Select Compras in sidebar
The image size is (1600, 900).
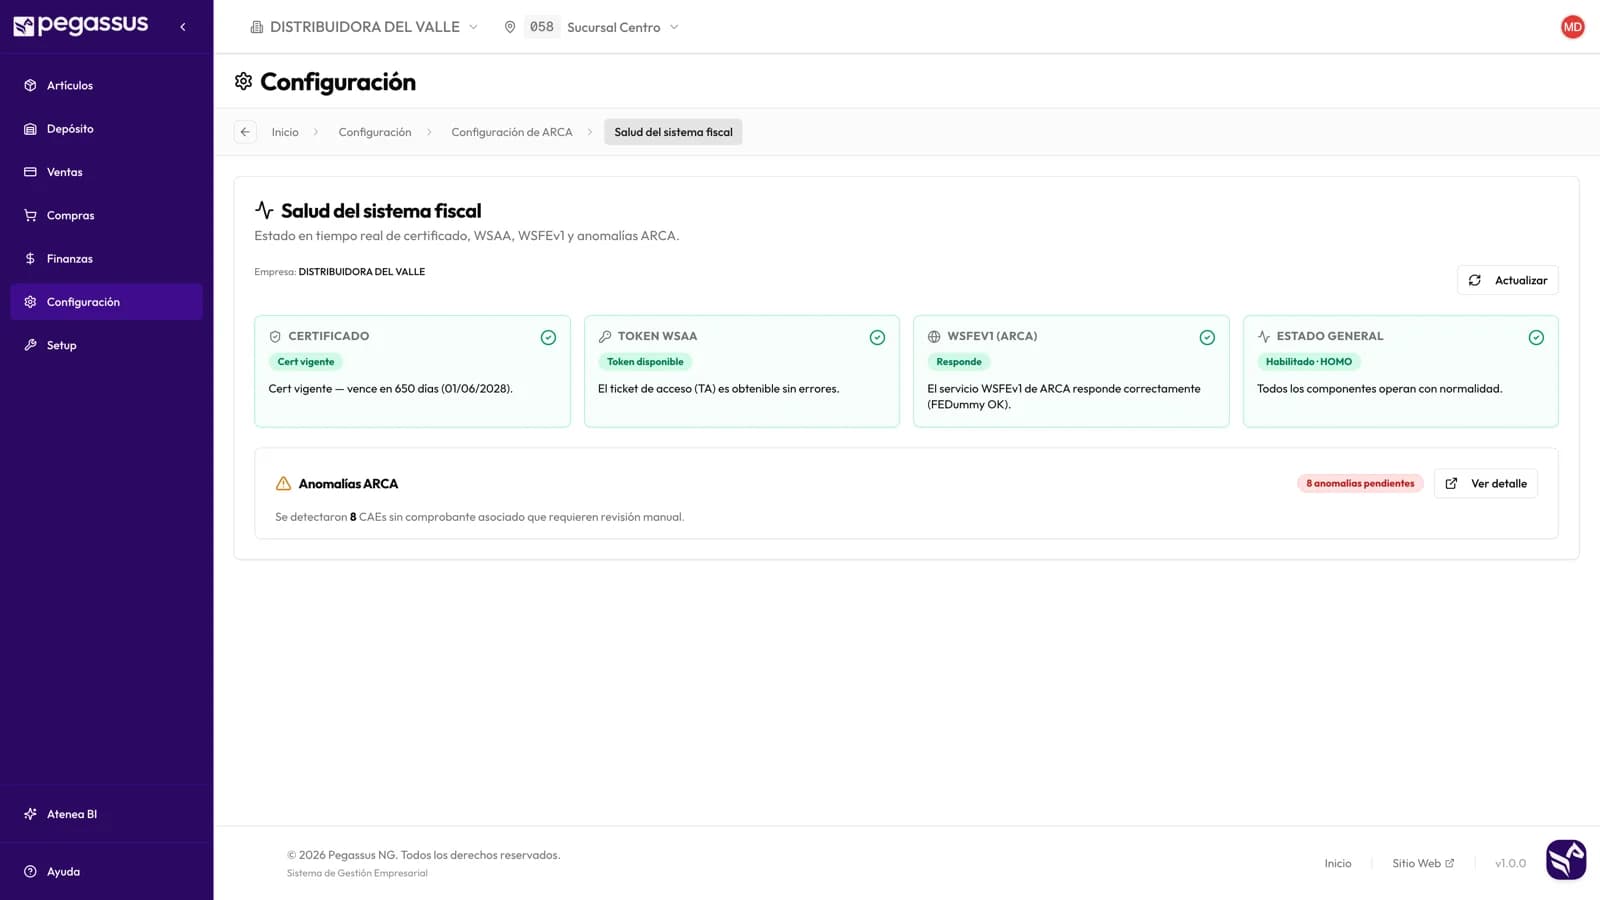pyautogui.click(x=106, y=215)
